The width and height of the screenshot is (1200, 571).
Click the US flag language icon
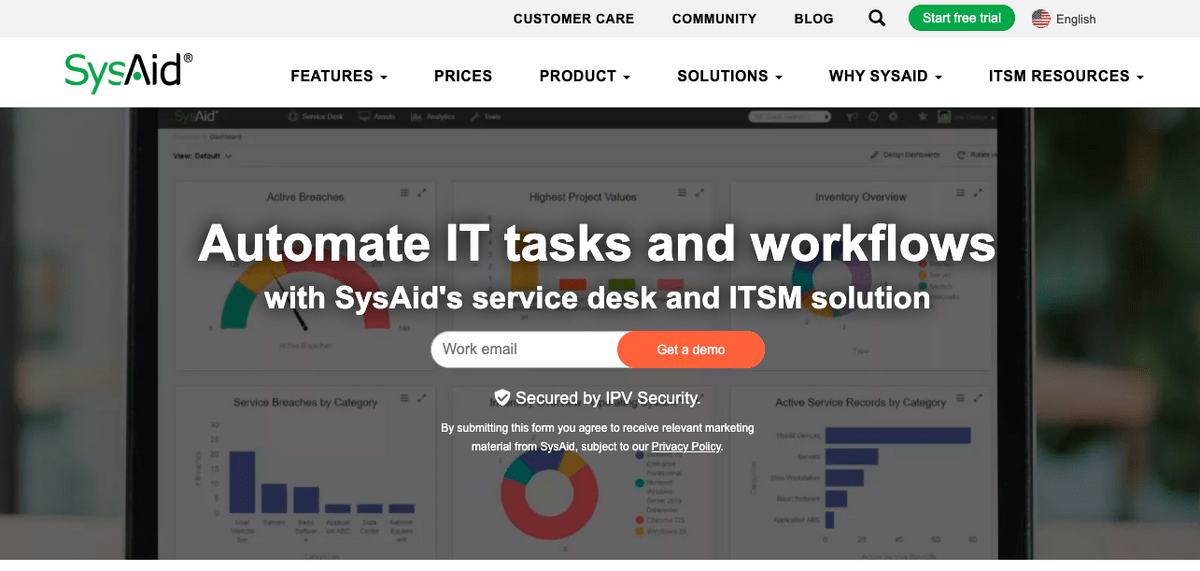1041,18
